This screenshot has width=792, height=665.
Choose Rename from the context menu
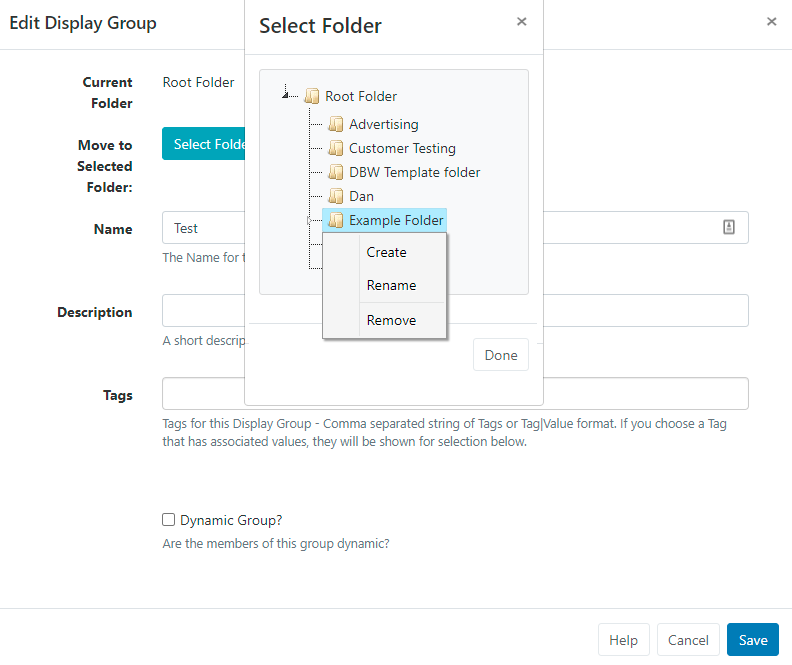click(391, 285)
